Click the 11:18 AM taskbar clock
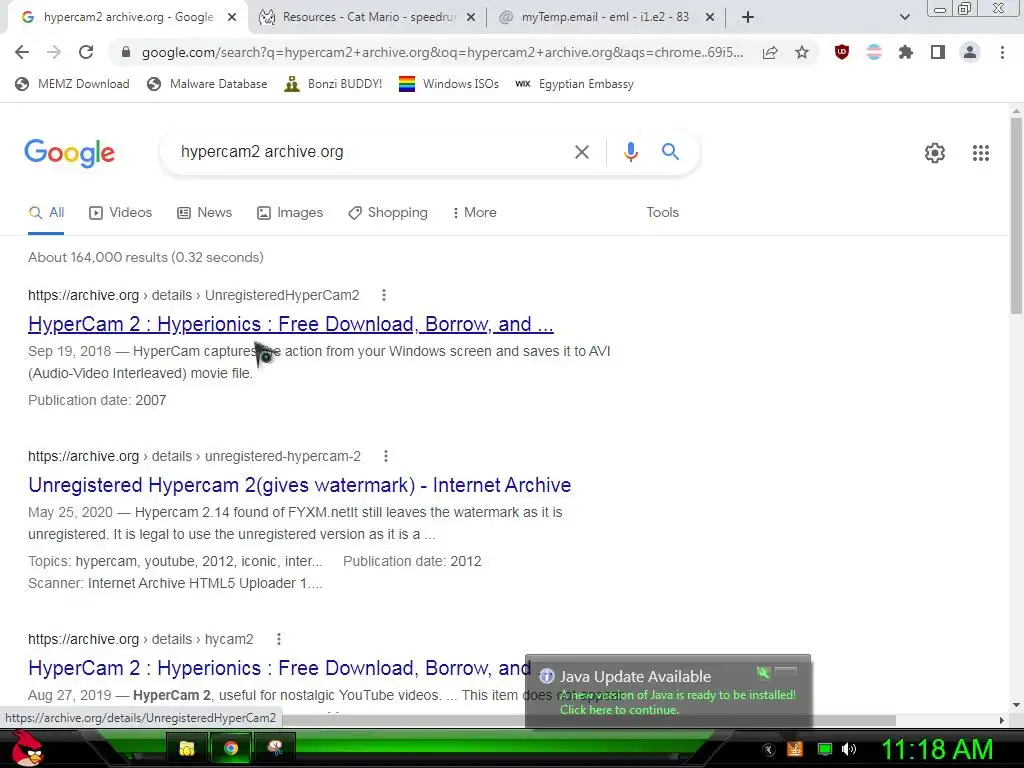 [937, 750]
